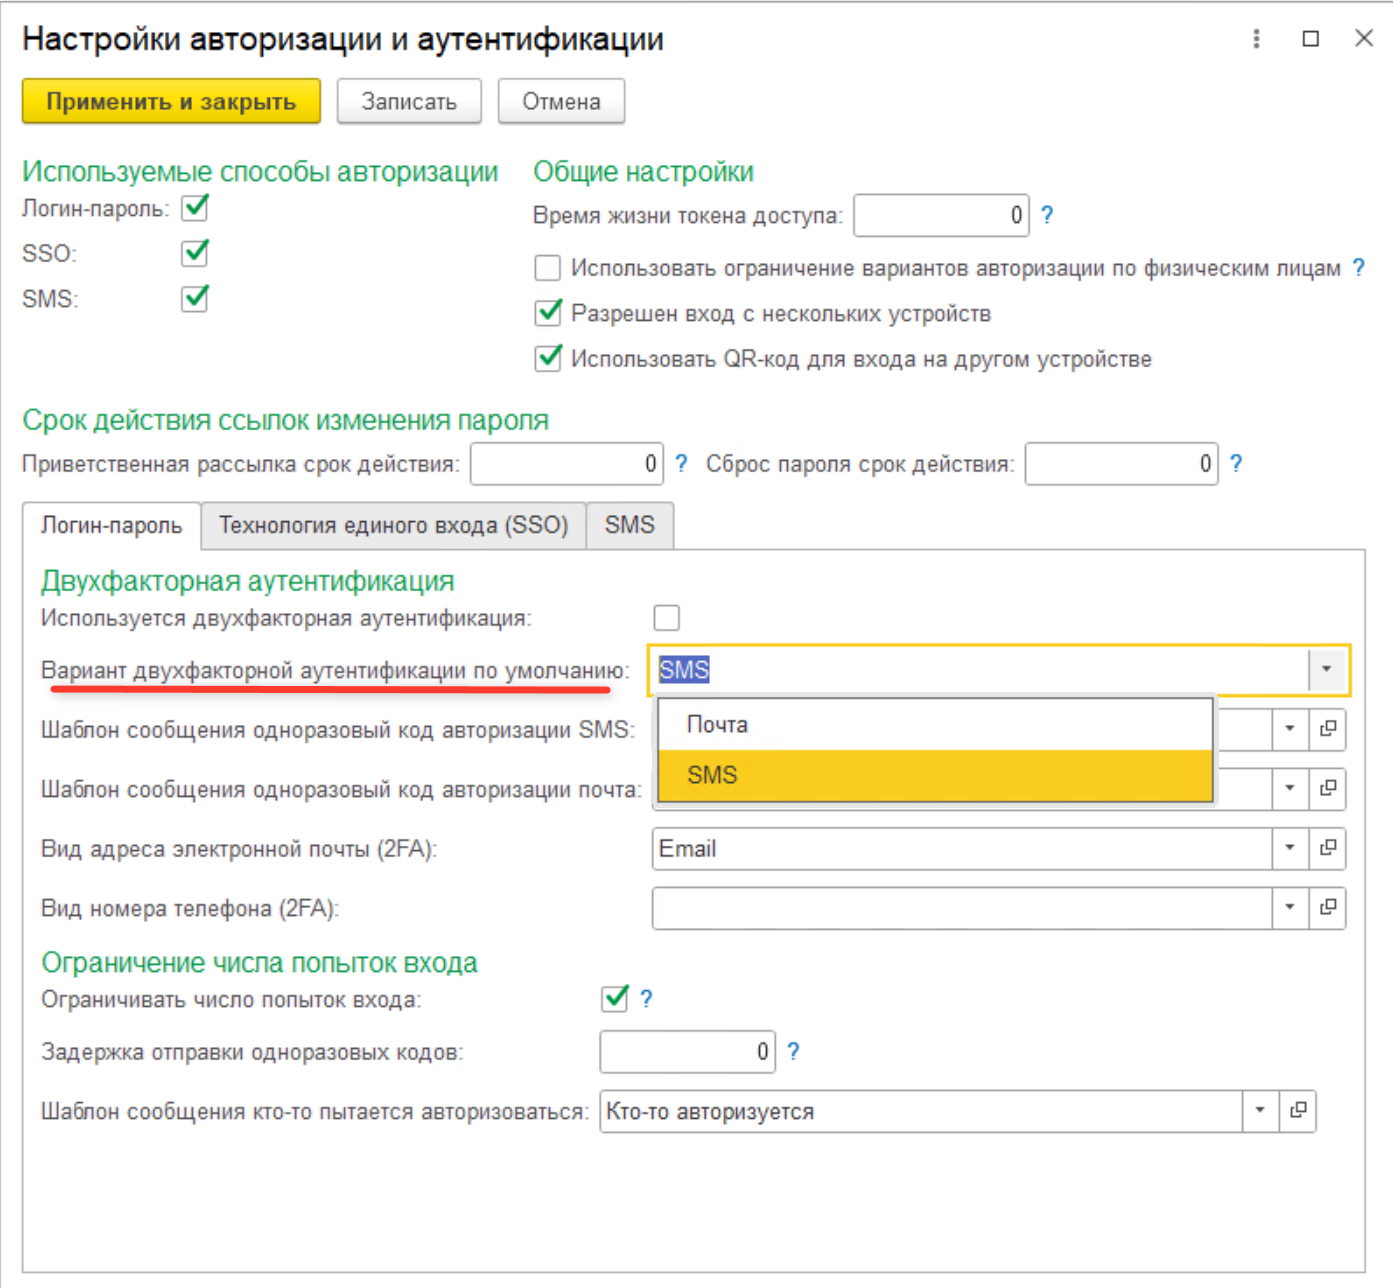Click help icon beside welcome mailing validity

point(681,464)
